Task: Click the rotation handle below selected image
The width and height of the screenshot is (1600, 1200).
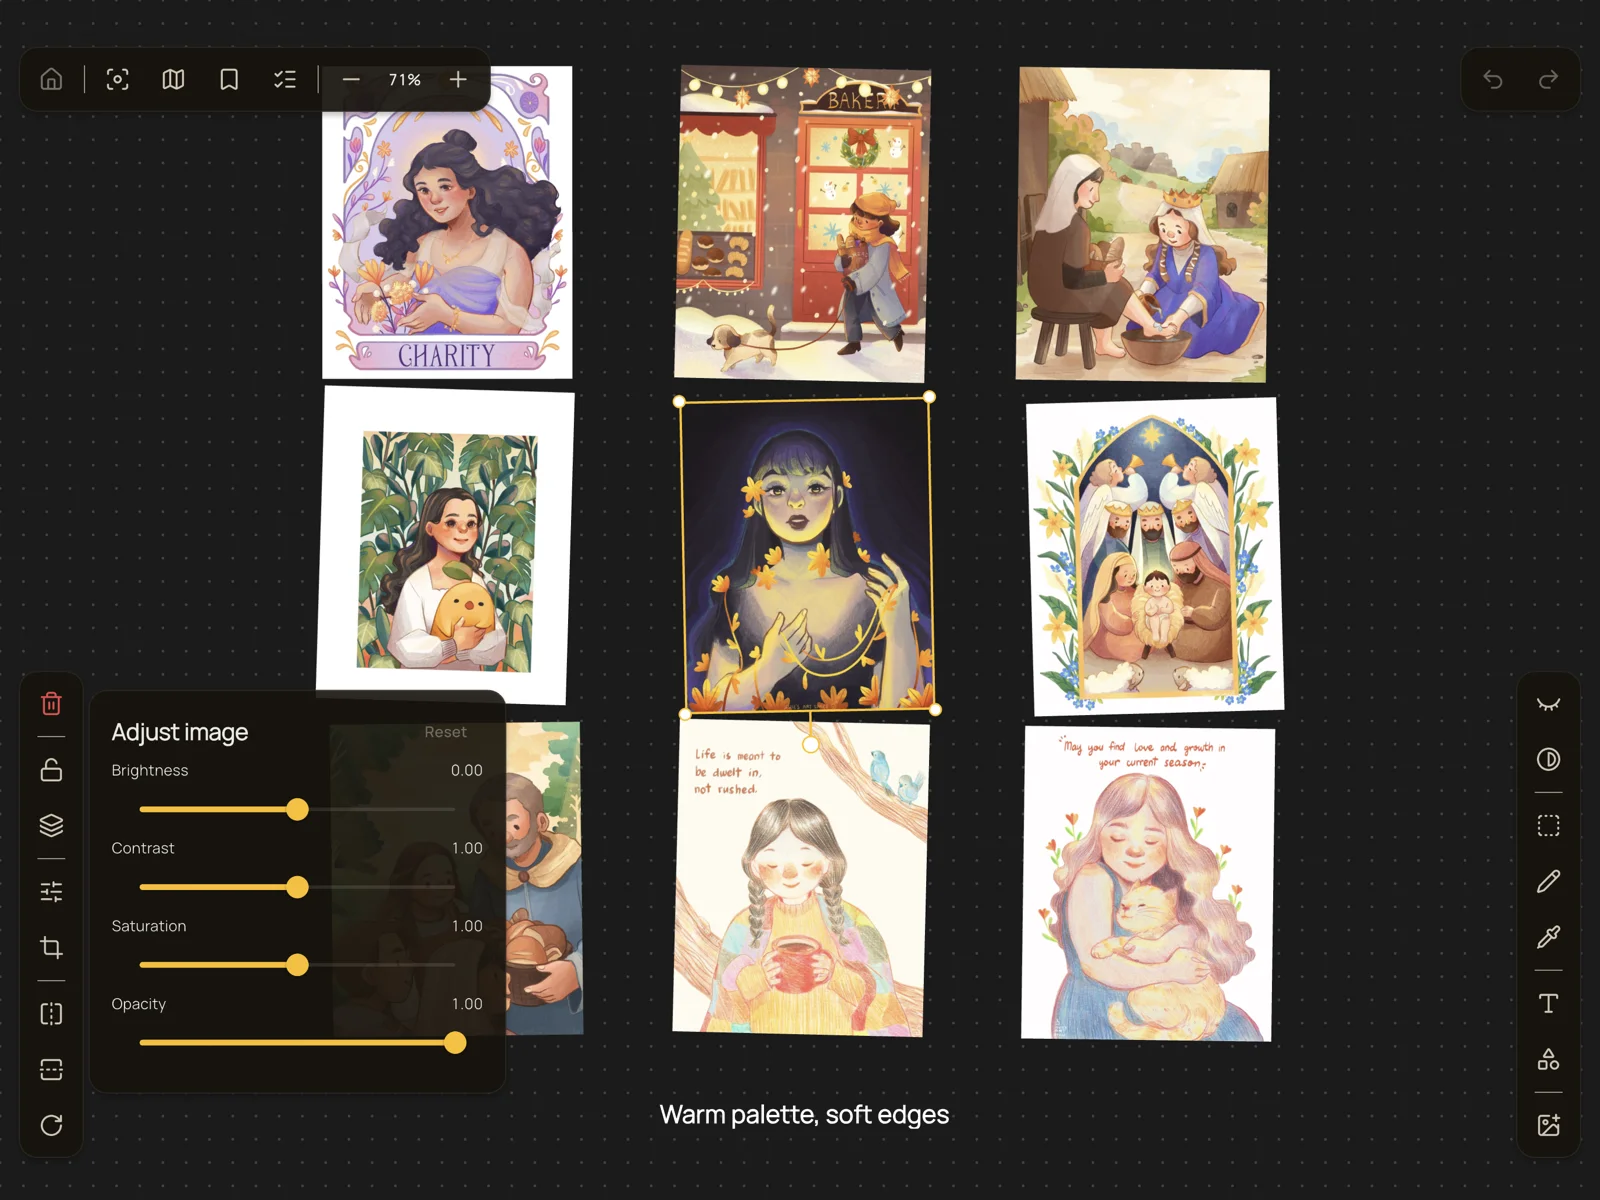Action: (x=811, y=744)
